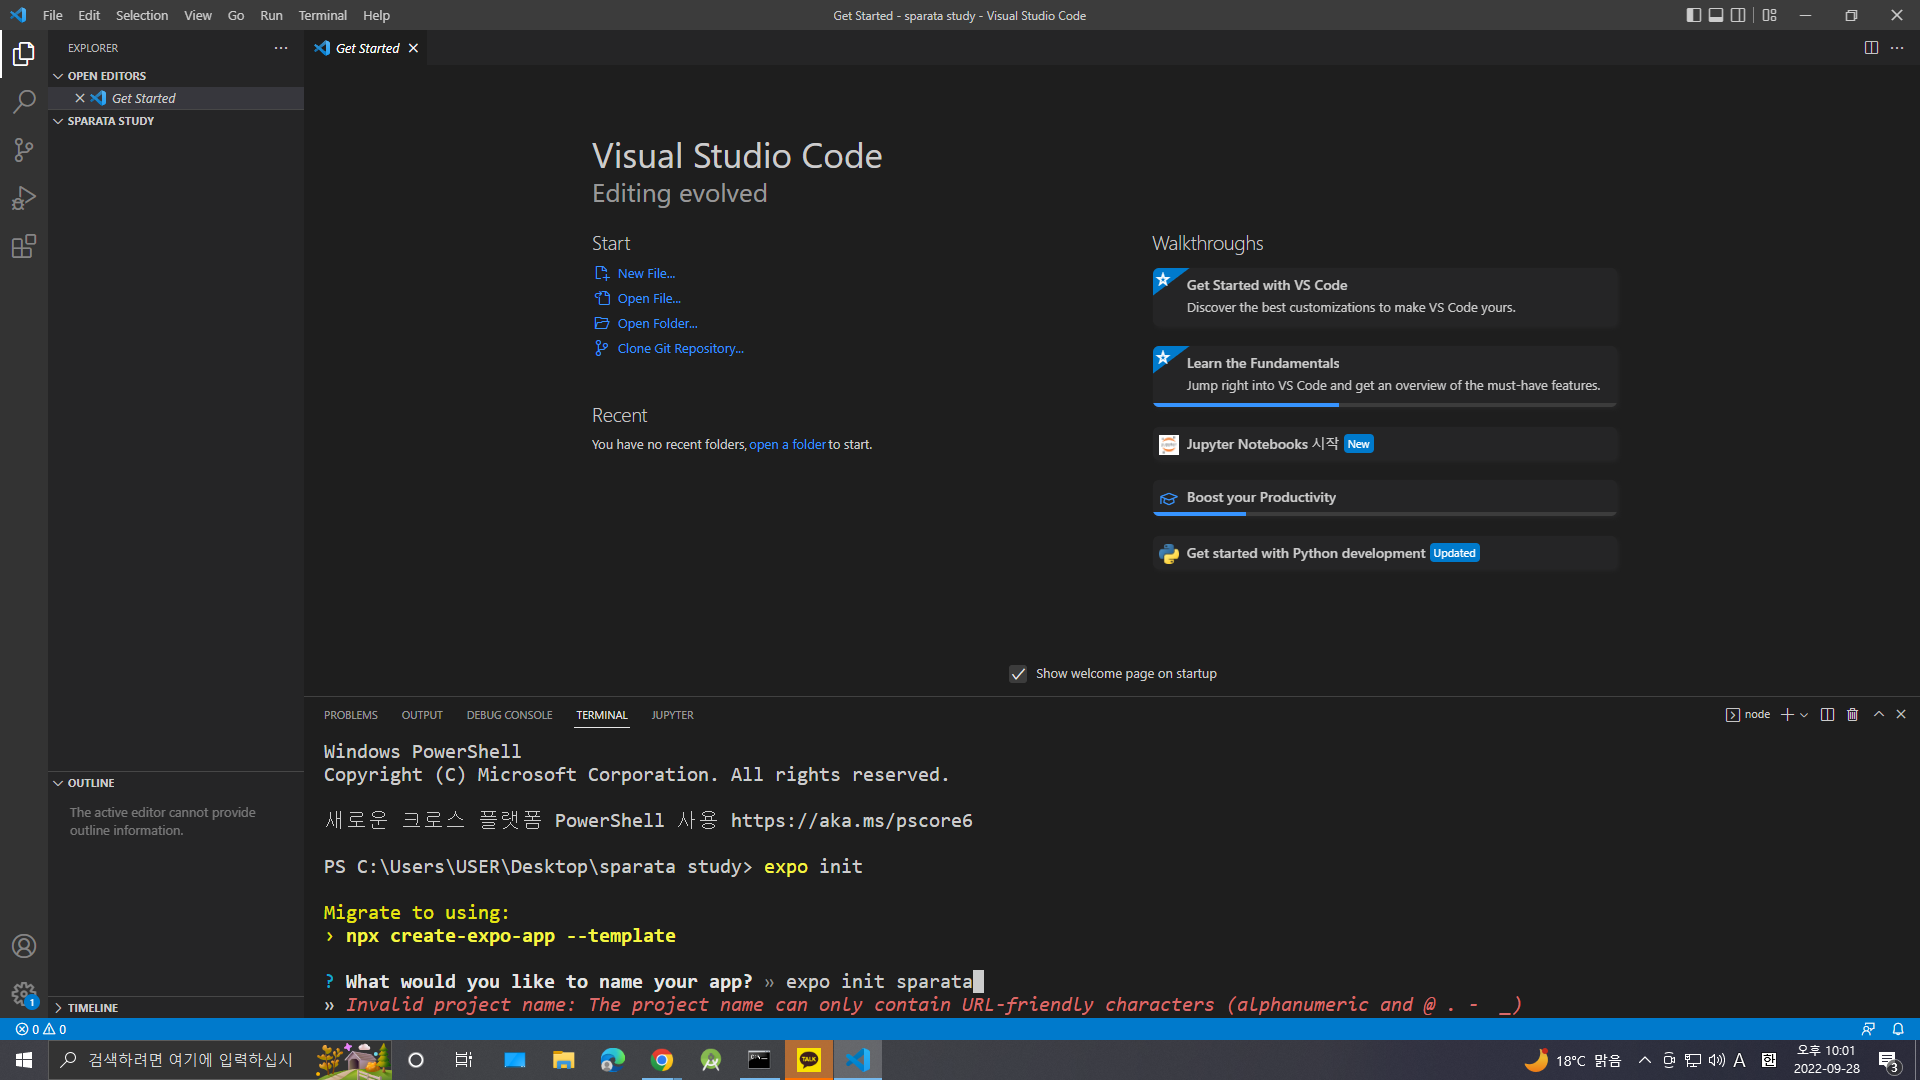Open Explorer views and more actions menu
1920x1080 pixels.
281,48
